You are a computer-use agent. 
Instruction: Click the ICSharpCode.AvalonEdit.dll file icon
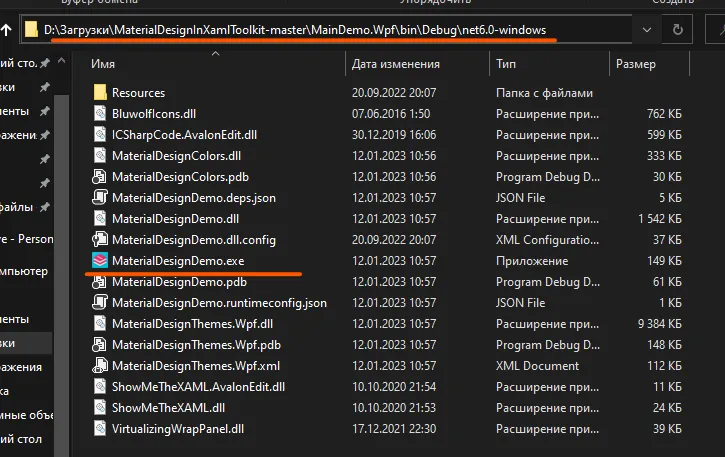(x=100, y=135)
